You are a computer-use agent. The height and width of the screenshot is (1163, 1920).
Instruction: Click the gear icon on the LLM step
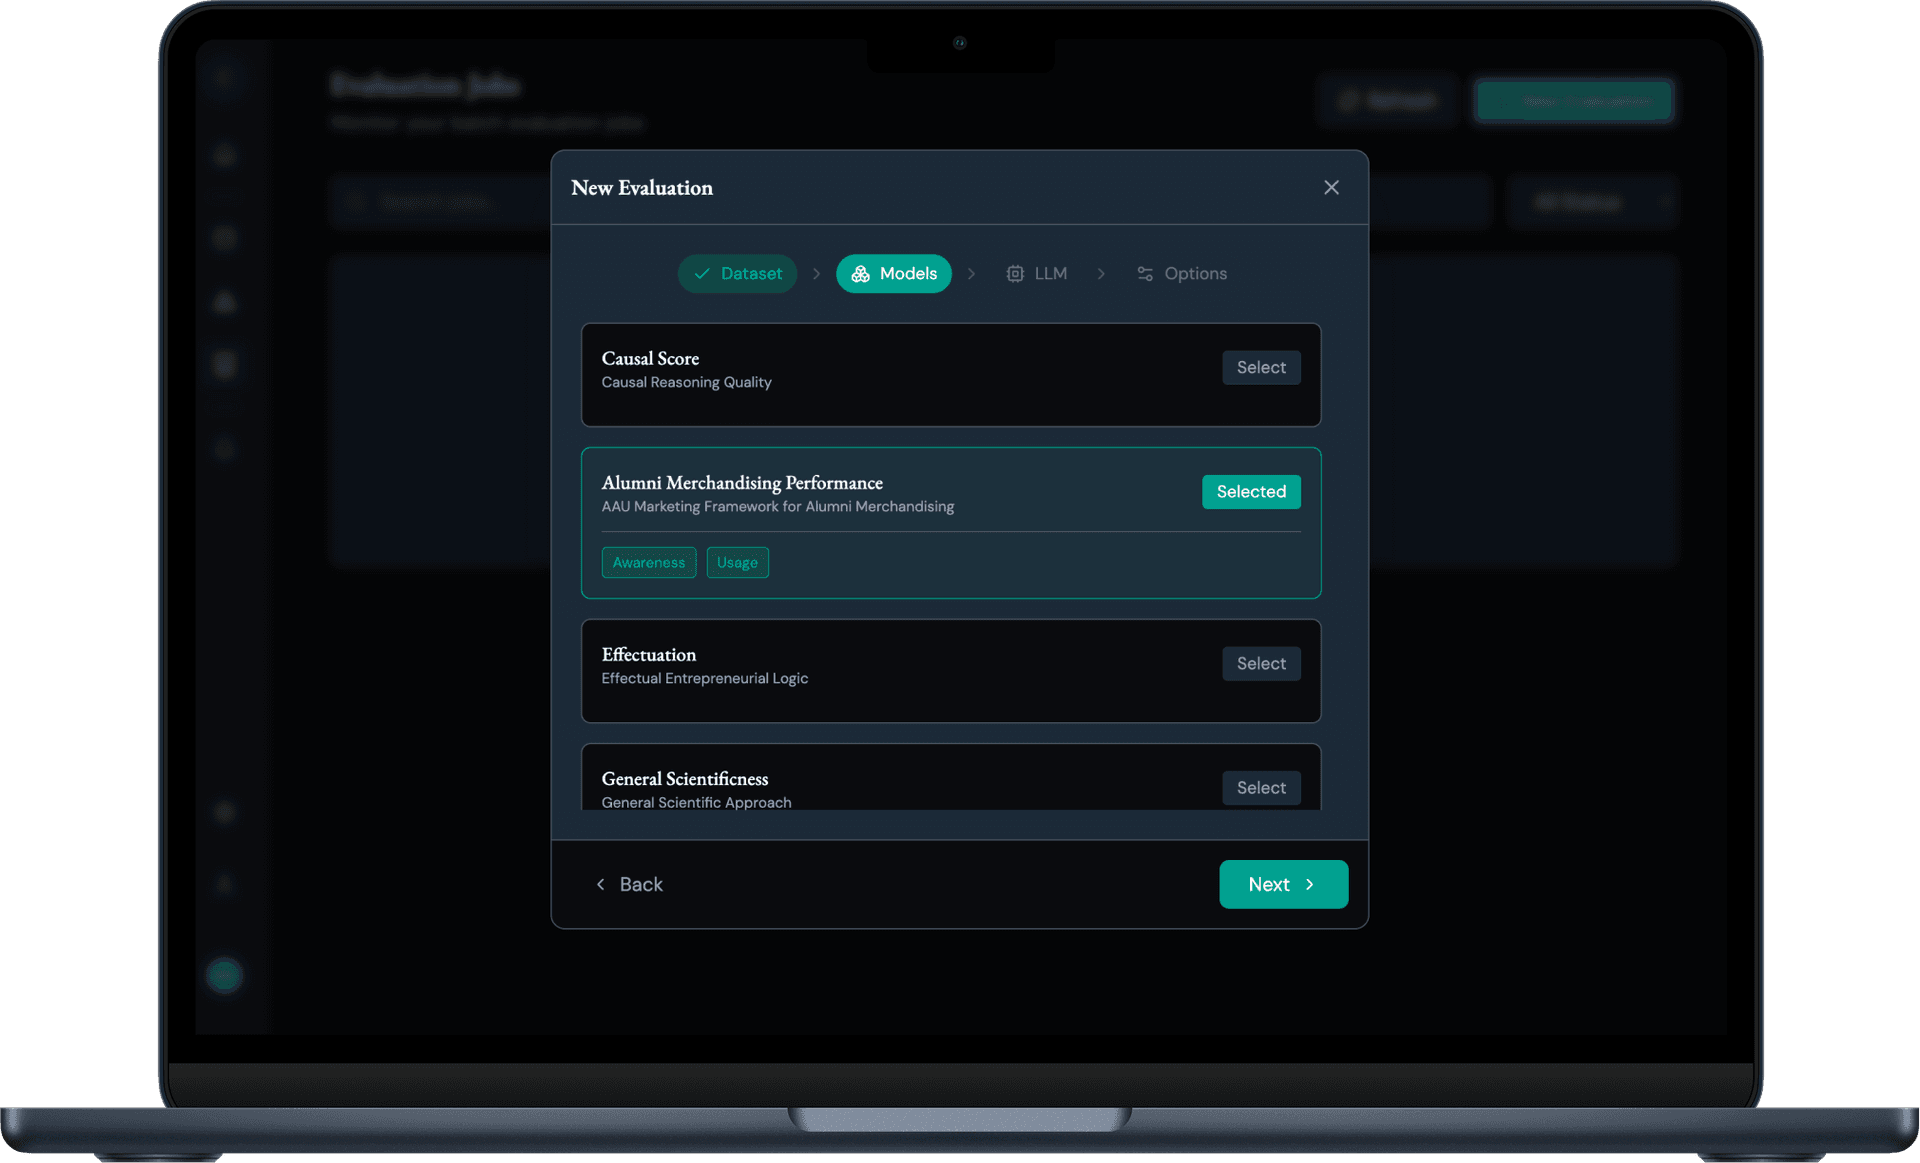tap(1015, 273)
